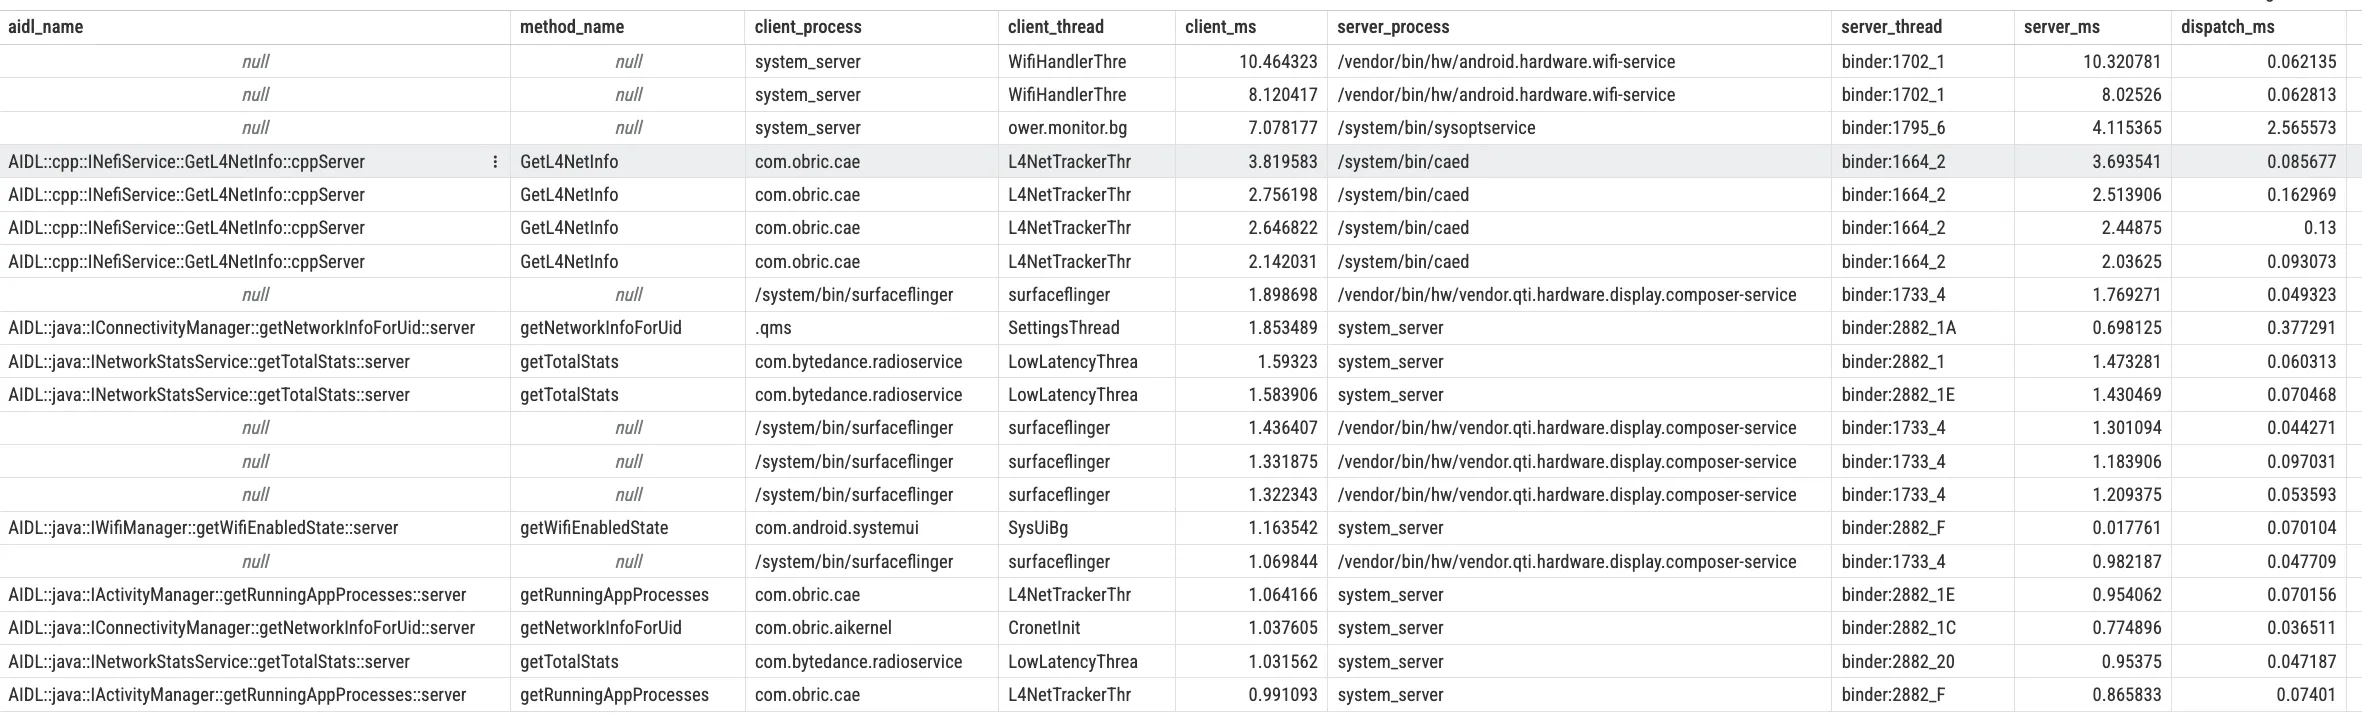Sort by server_ms column header
2362x726 pixels.
click(x=2060, y=27)
